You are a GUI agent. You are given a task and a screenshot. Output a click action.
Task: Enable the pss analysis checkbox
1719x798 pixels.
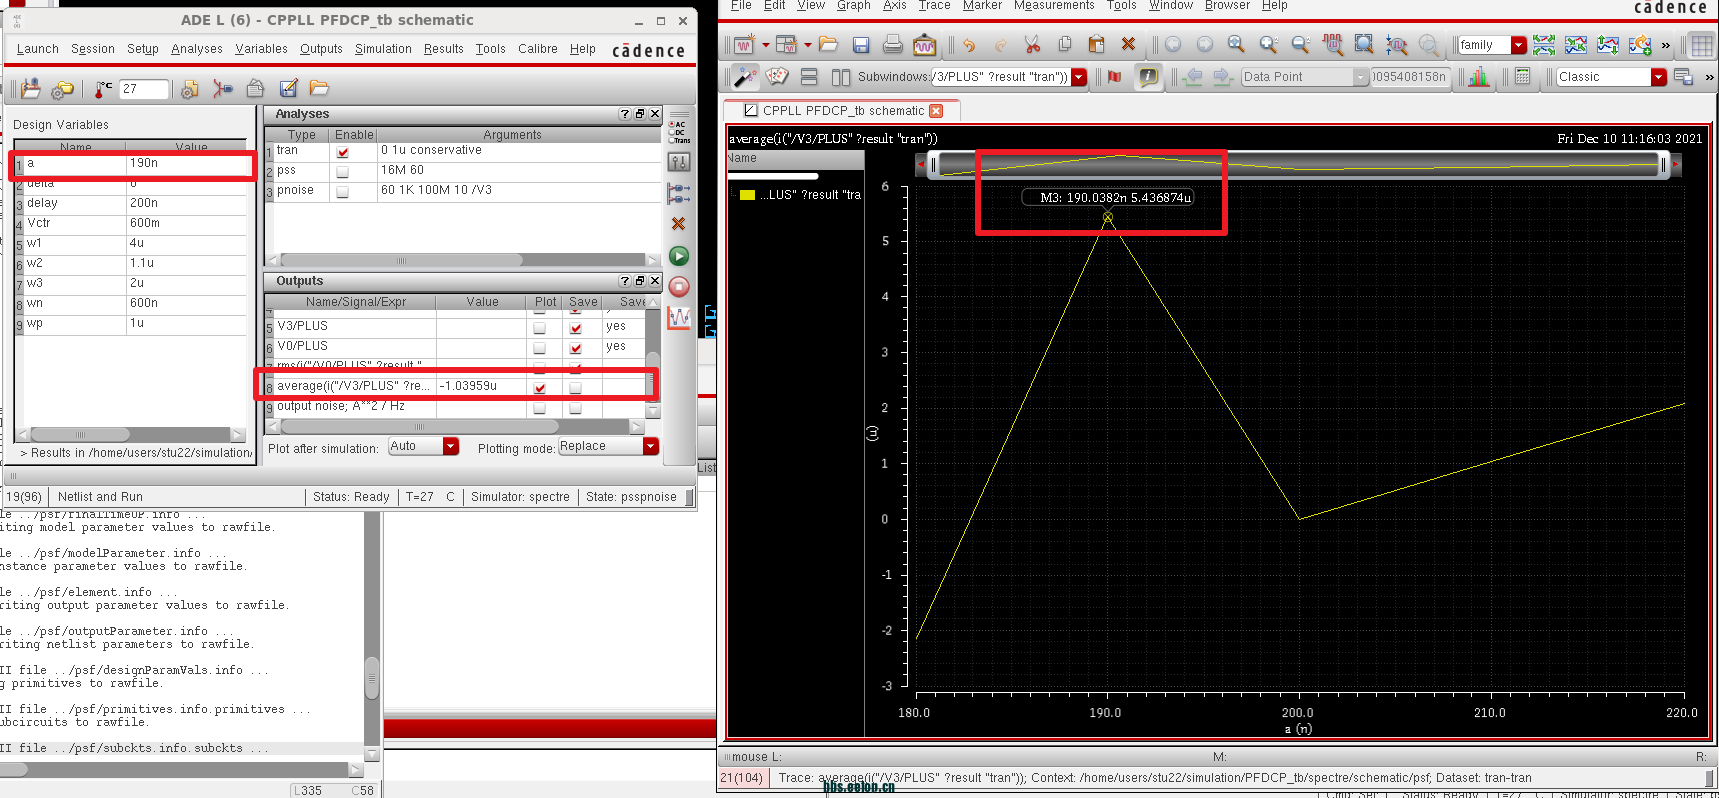343,172
